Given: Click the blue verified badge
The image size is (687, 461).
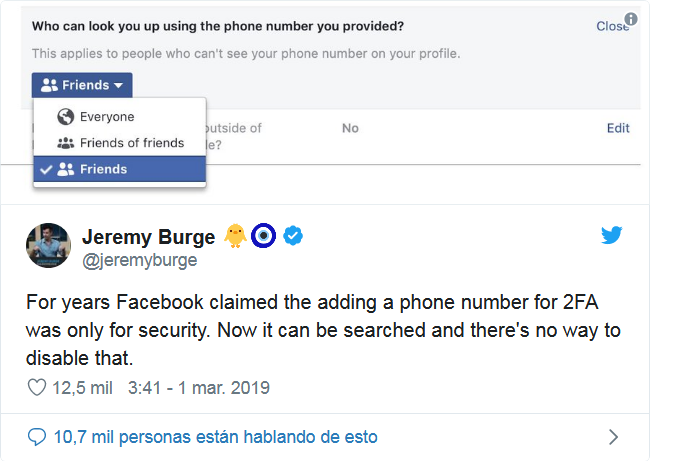Looking at the screenshot, I should [x=294, y=236].
